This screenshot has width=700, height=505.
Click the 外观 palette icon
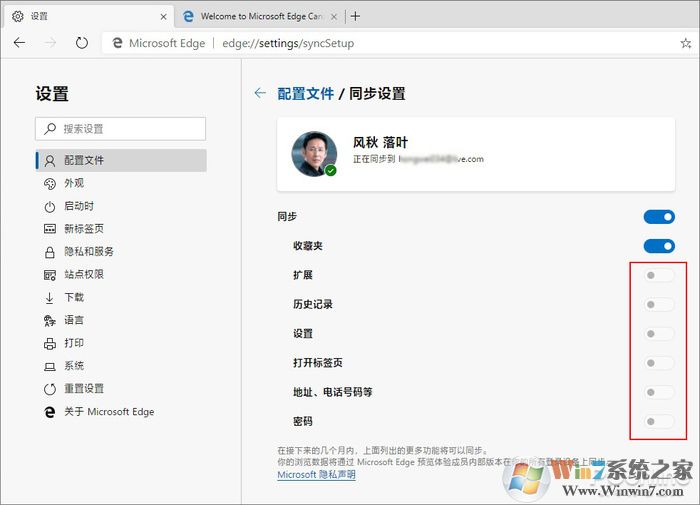pyautogui.click(x=50, y=183)
